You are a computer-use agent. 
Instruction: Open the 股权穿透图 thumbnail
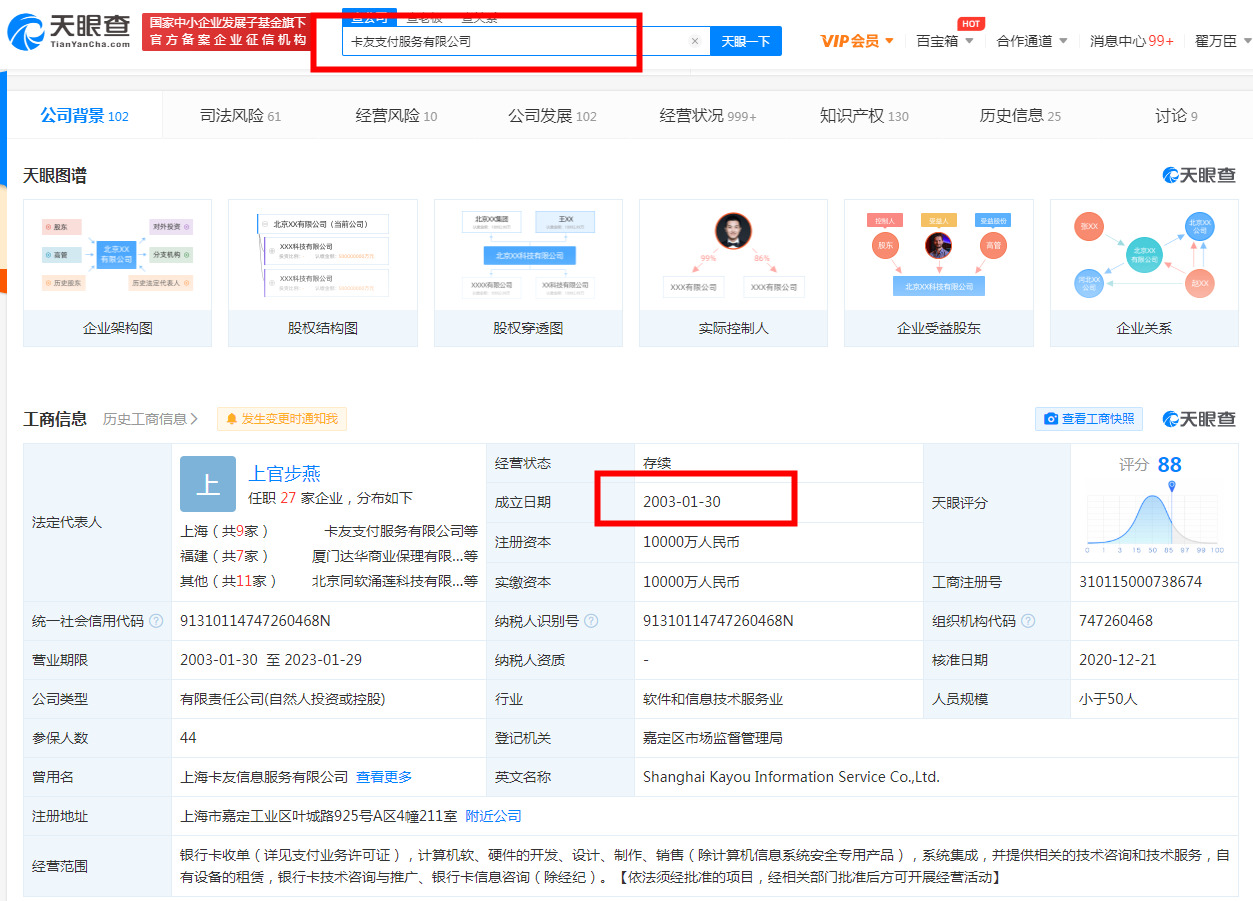(528, 273)
